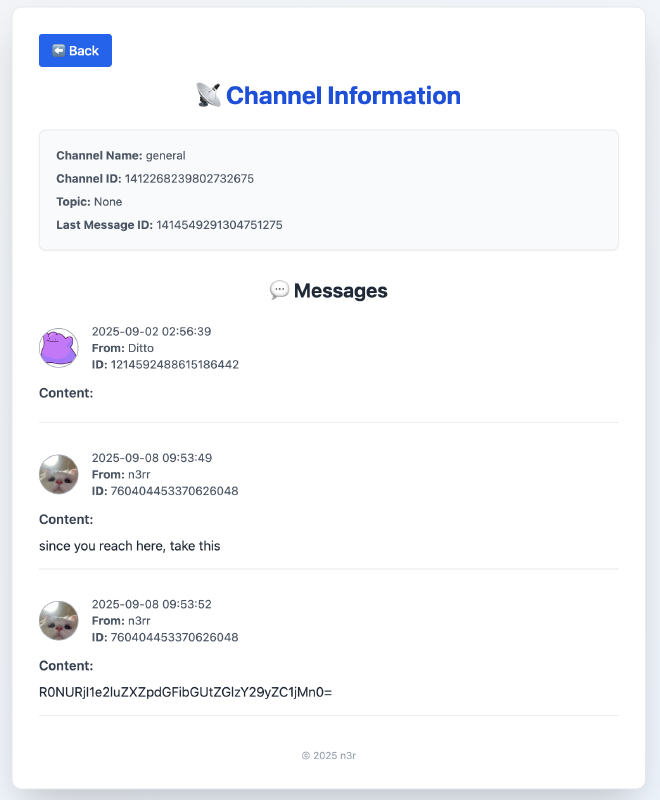Image resolution: width=660 pixels, height=800 pixels.
Task: Click the Back button
Action: (x=75, y=50)
